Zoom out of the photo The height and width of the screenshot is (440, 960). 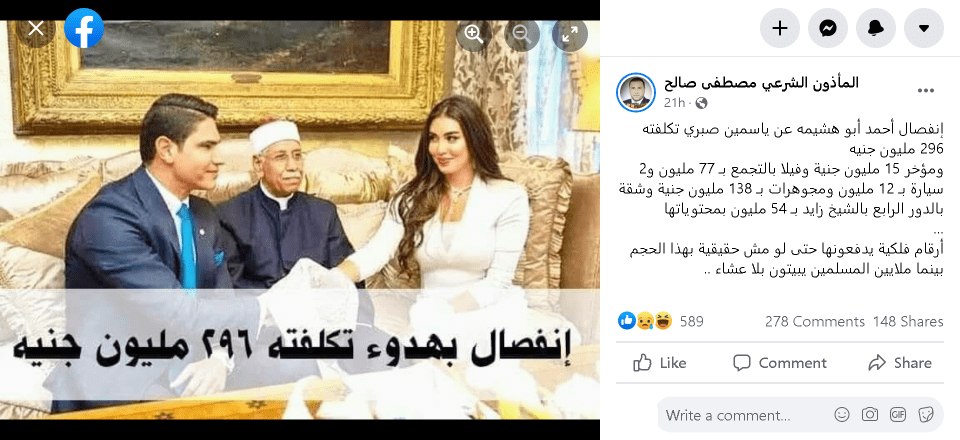[x=522, y=34]
